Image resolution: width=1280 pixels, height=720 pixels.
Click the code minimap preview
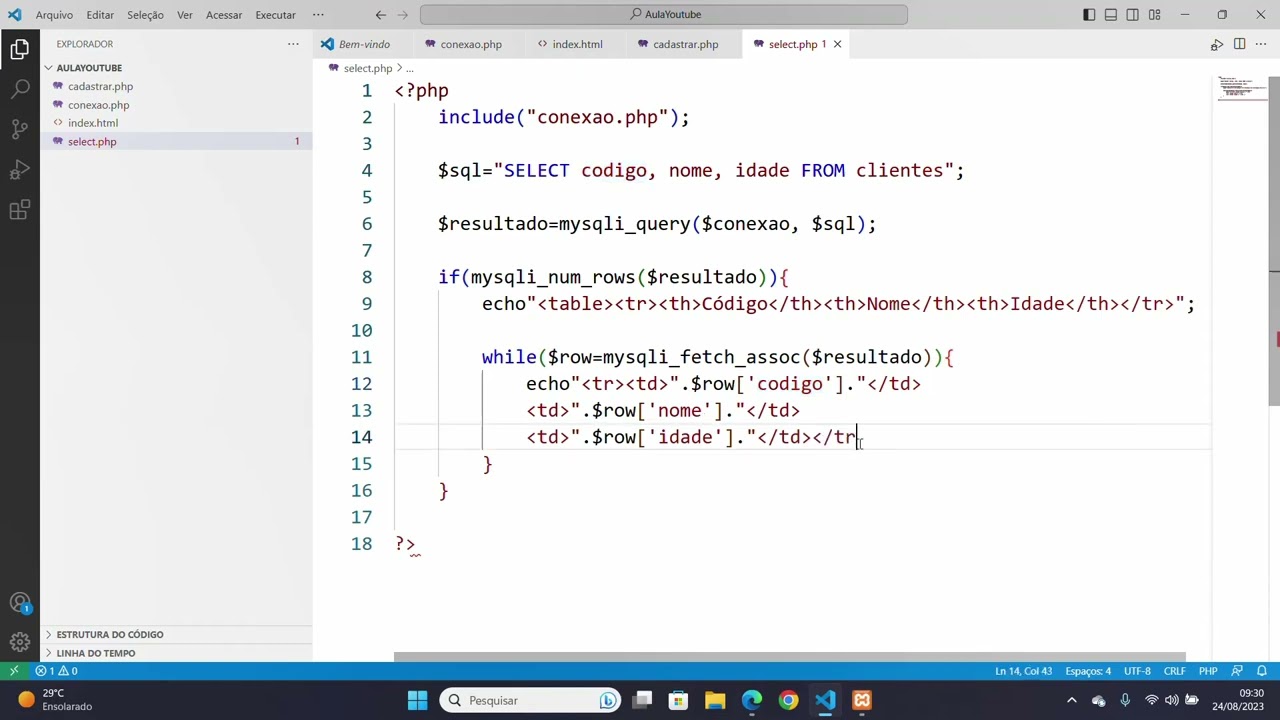[x=1240, y=88]
